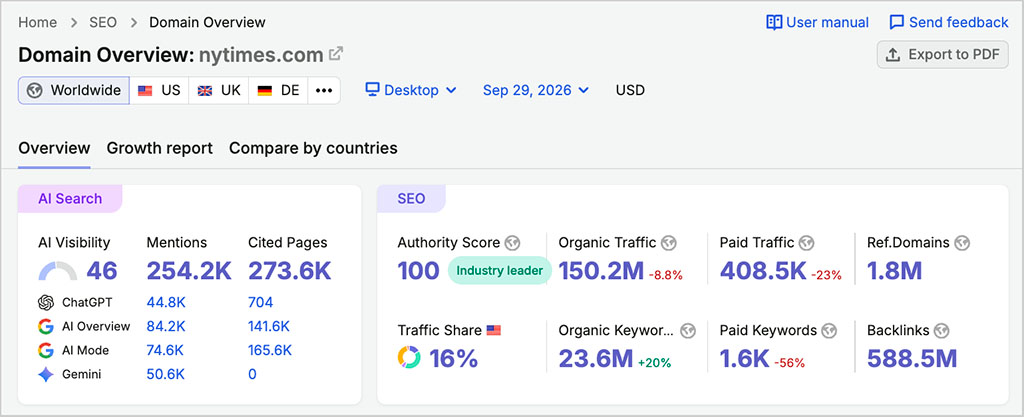Click AI Mode cited pages 165.6K
Viewport: 1024px width, 417px height.
click(x=270, y=350)
